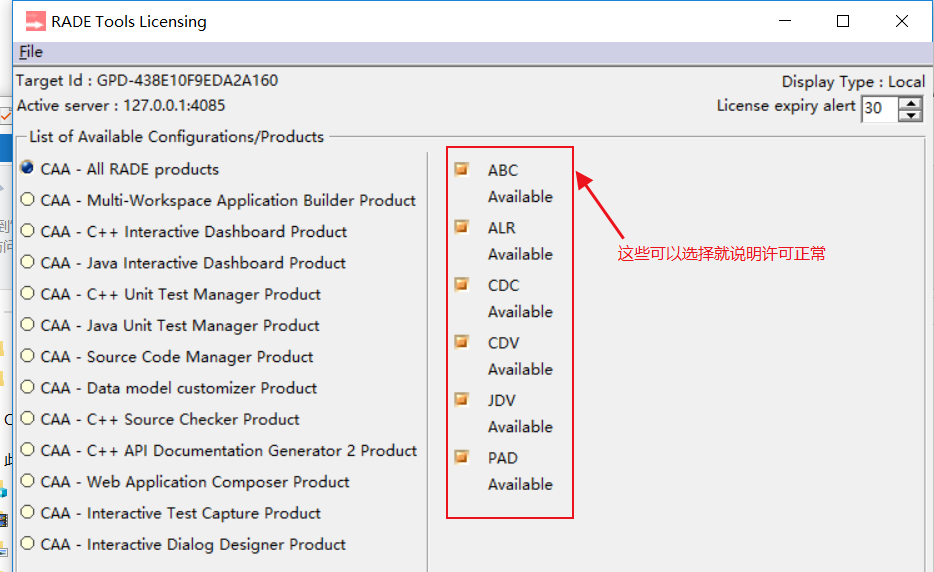This screenshot has width=934, height=572.
Task: Select CAA - All RADE products radio button
Action: (27, 169)
